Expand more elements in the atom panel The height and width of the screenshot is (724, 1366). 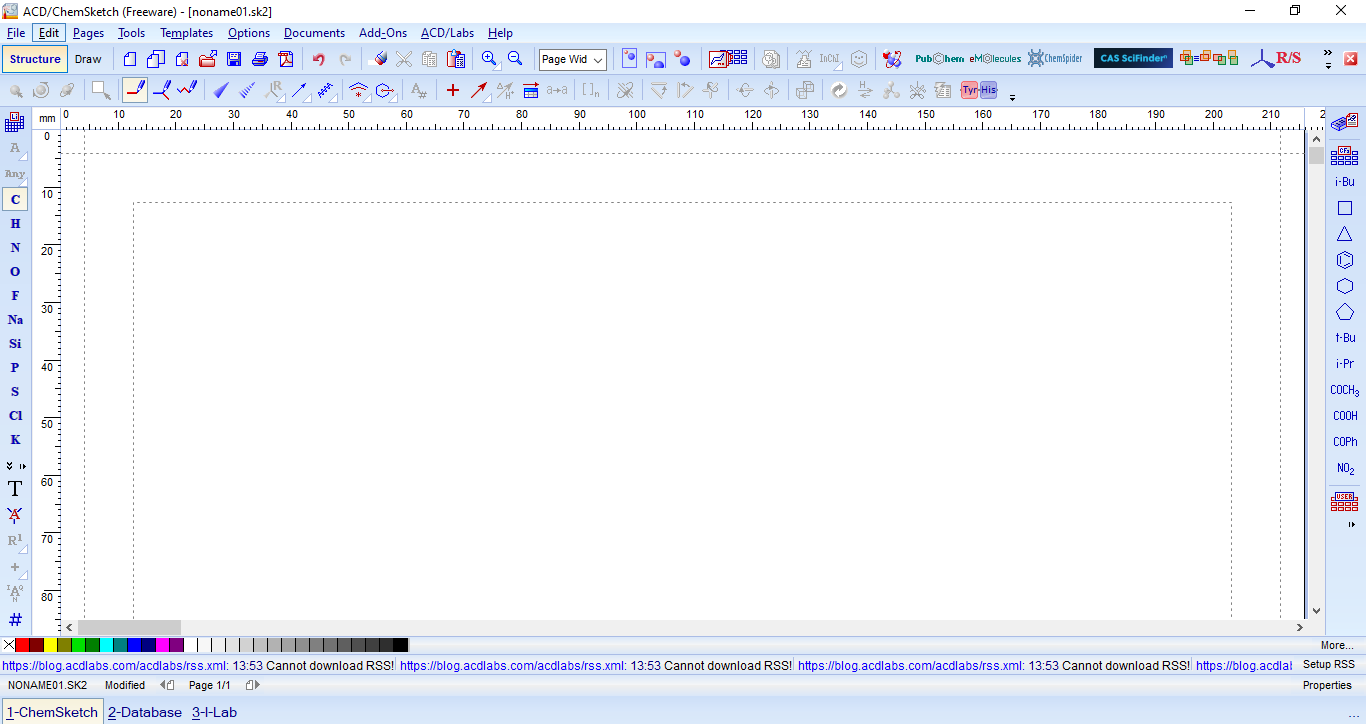pos(15,466)
